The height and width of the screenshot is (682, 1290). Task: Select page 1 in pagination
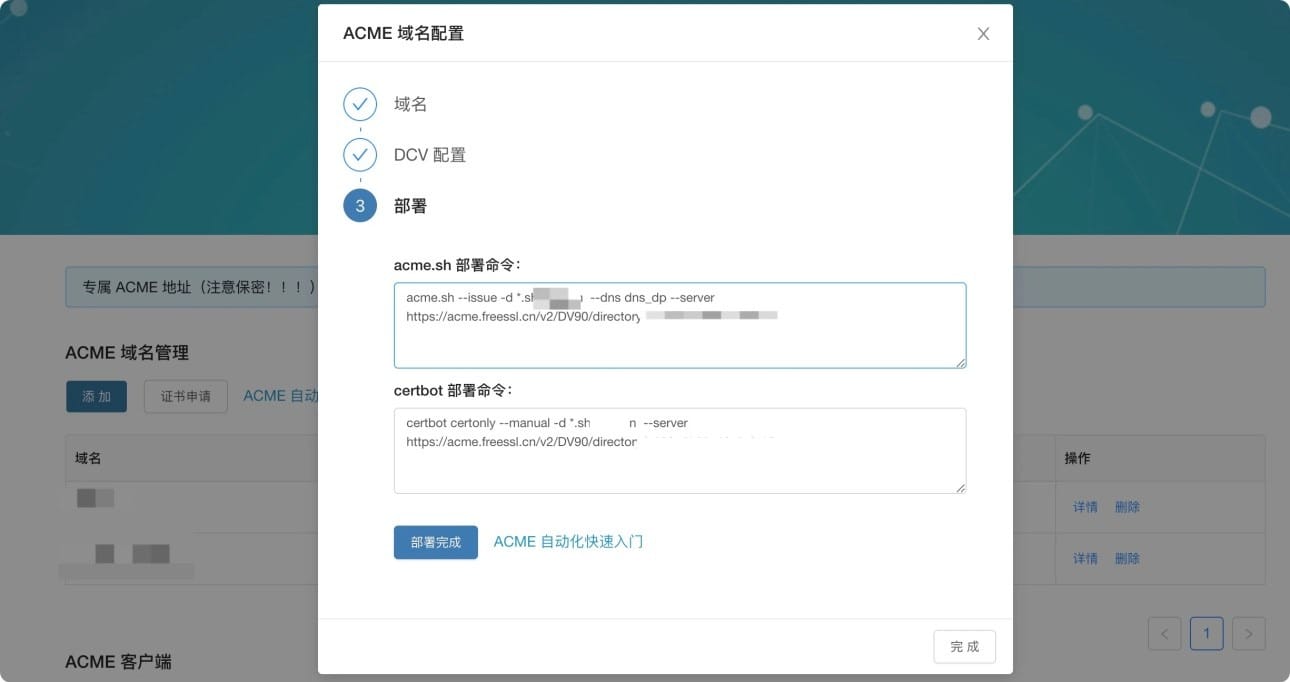pyautogui.click(x=1207, y=633)
